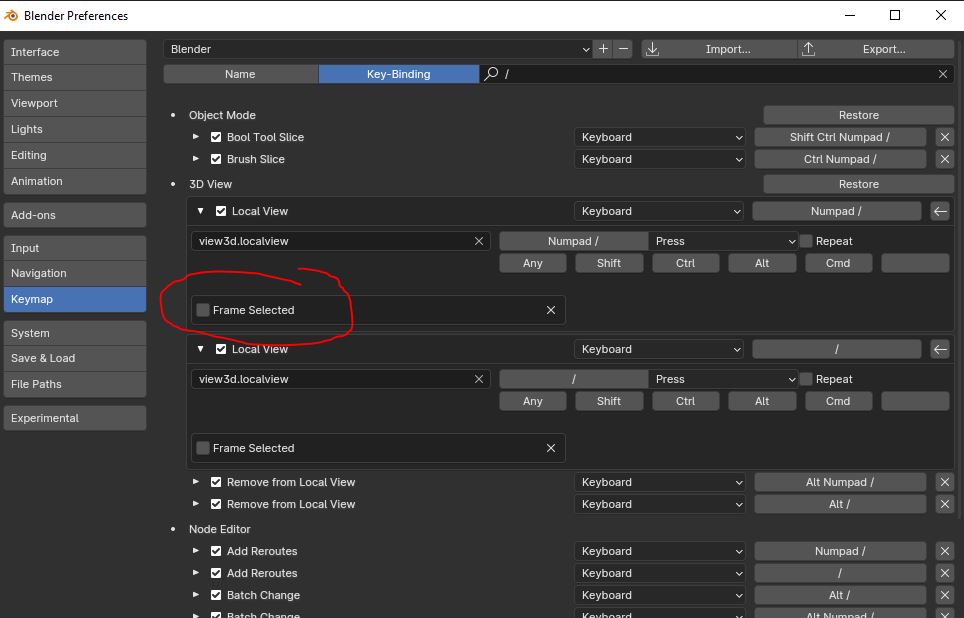The height and width of the screenshot is (618, 964).
Task: Clear the circled Frame Selected property
Action: coord(550,310)
